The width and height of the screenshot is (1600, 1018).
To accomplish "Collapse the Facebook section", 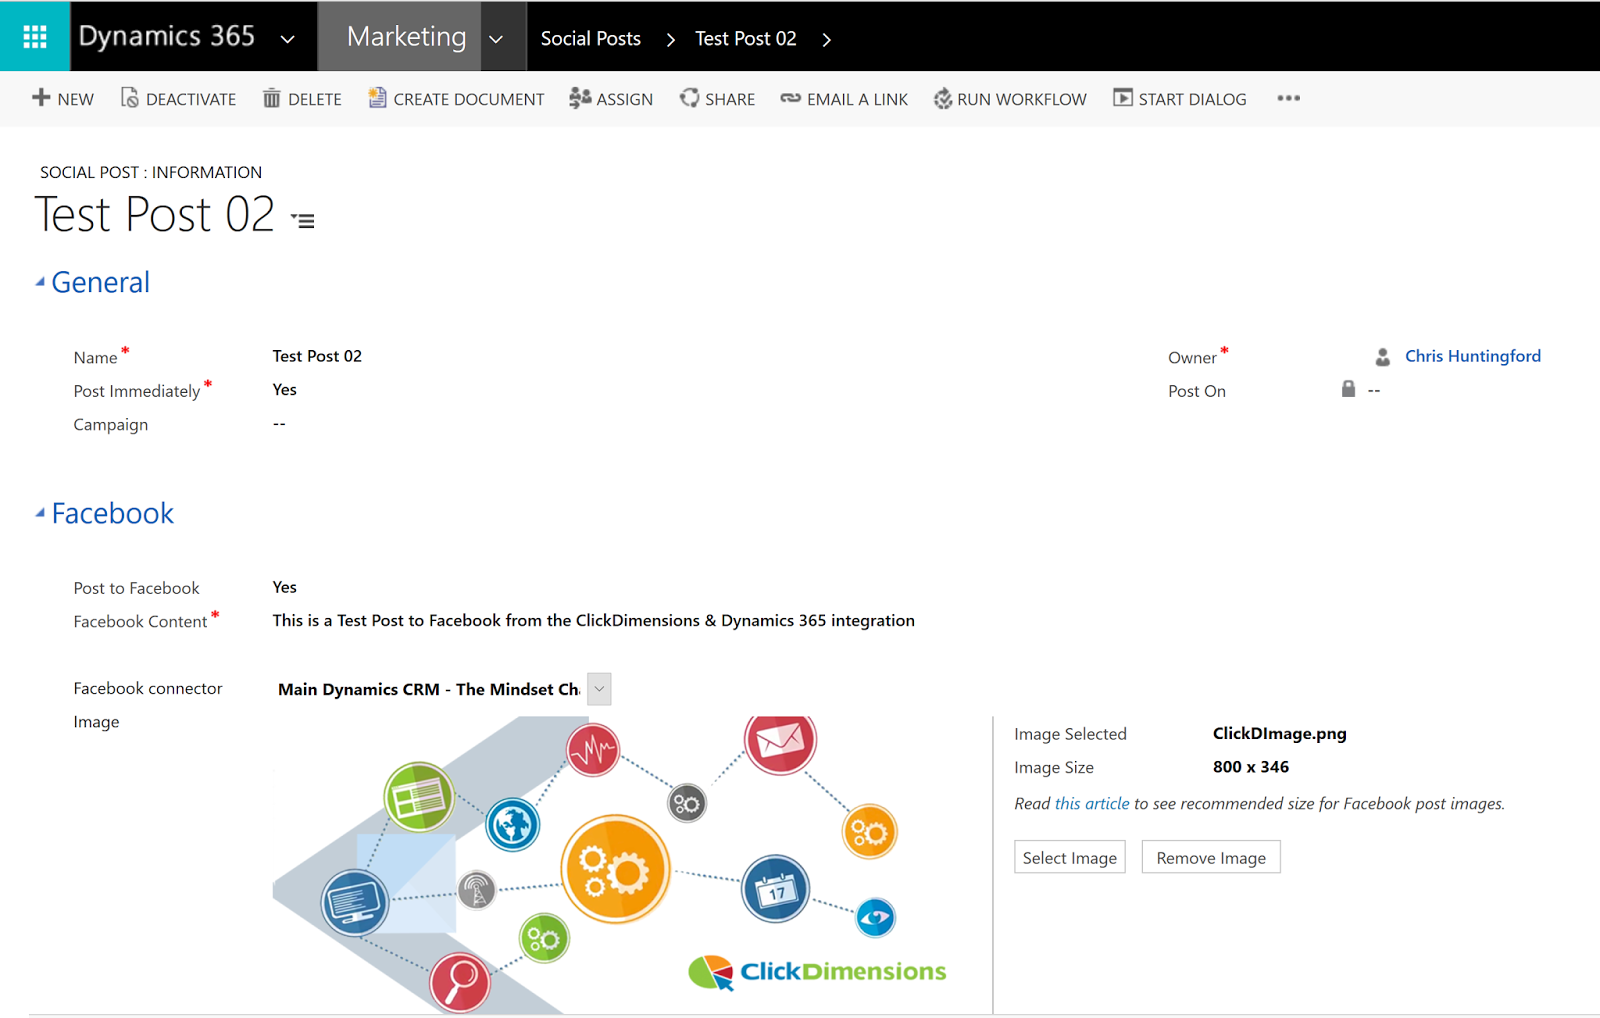I will tap(40, 513).
